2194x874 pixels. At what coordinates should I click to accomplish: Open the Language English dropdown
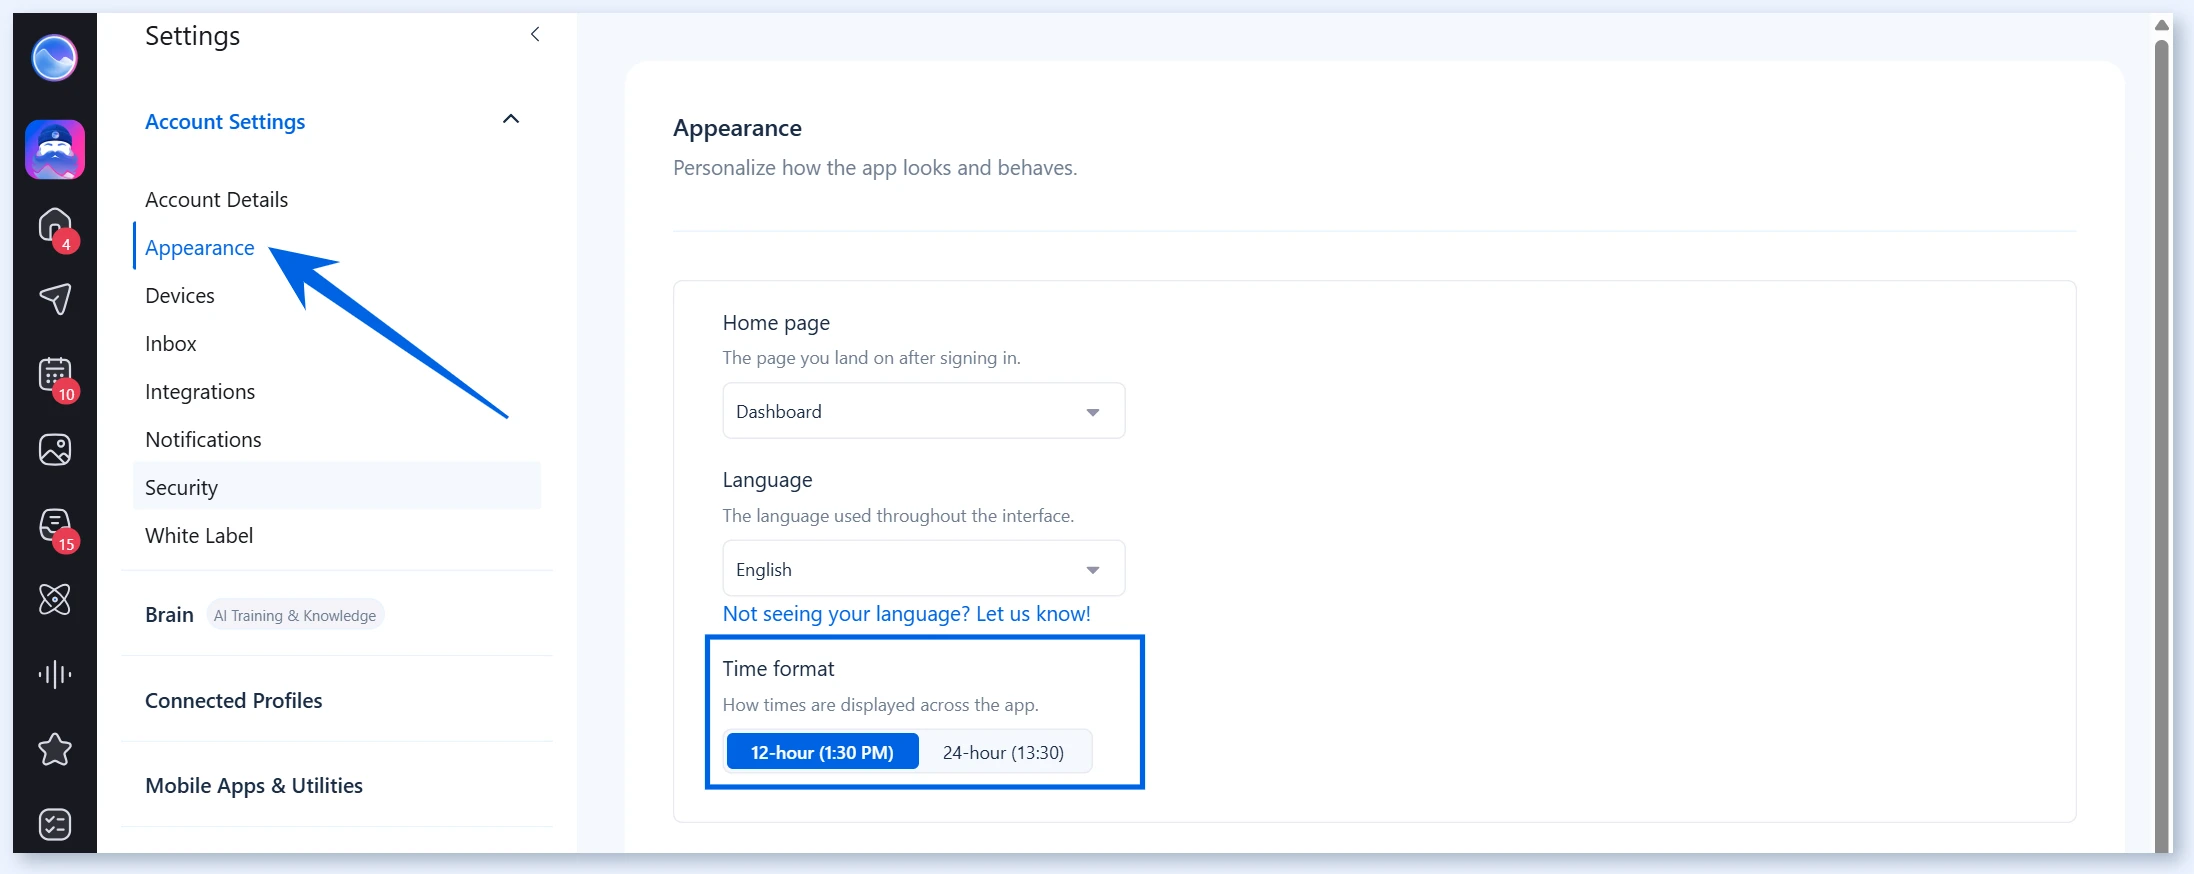click(924, 569)
